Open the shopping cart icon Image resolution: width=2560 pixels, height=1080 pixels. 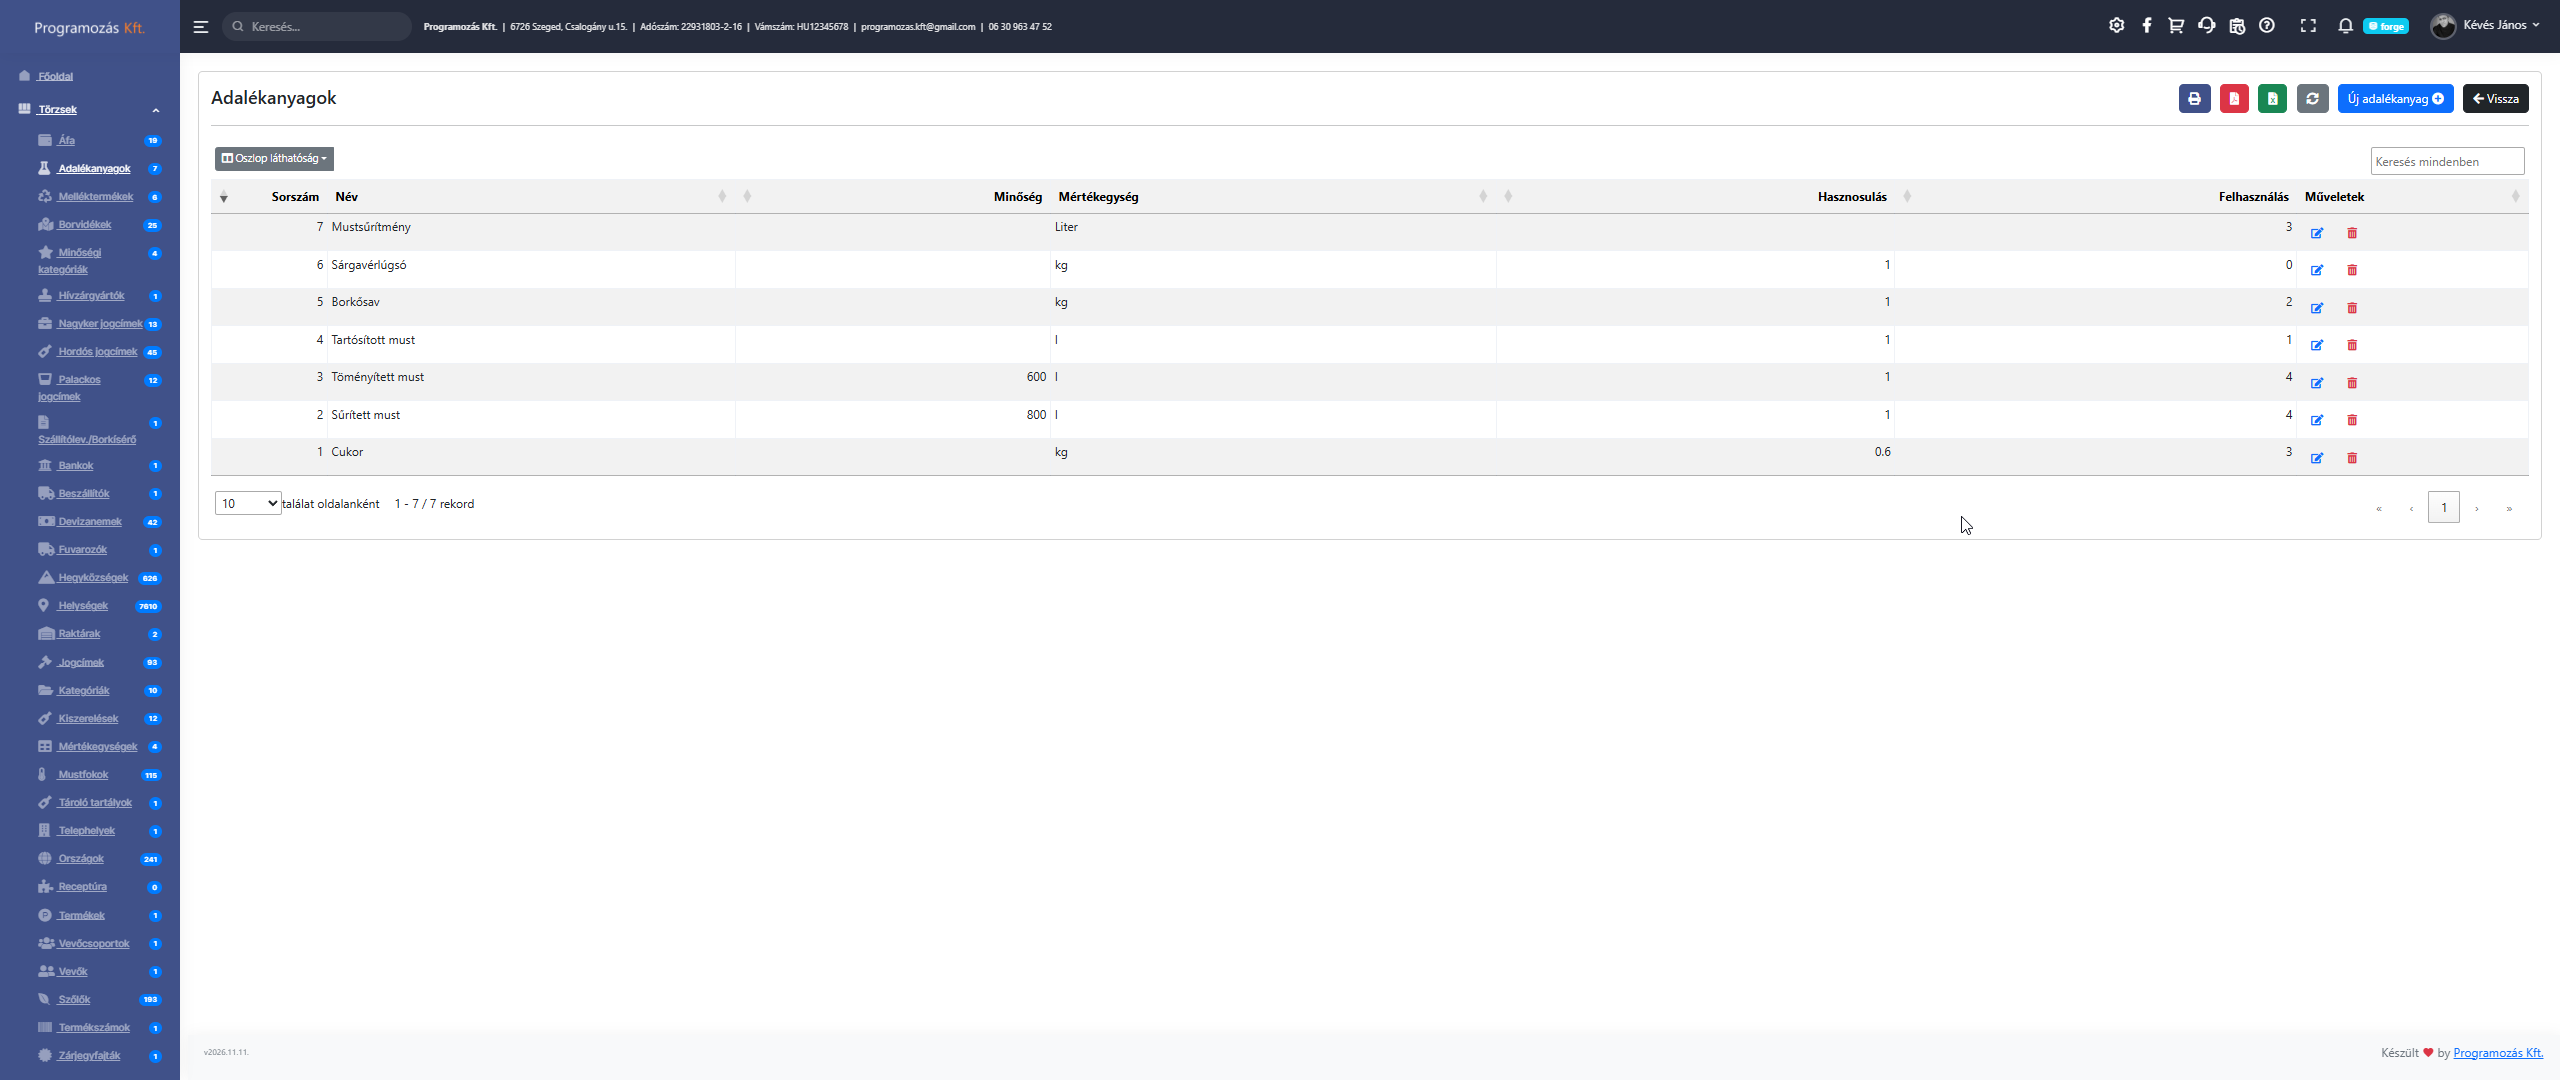click(2176, 26)
